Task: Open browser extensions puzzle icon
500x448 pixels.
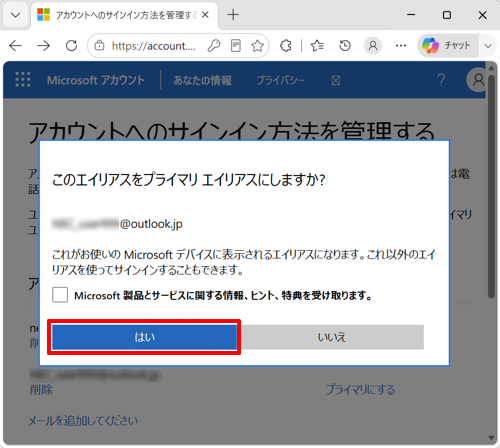Action: [286, 46]
